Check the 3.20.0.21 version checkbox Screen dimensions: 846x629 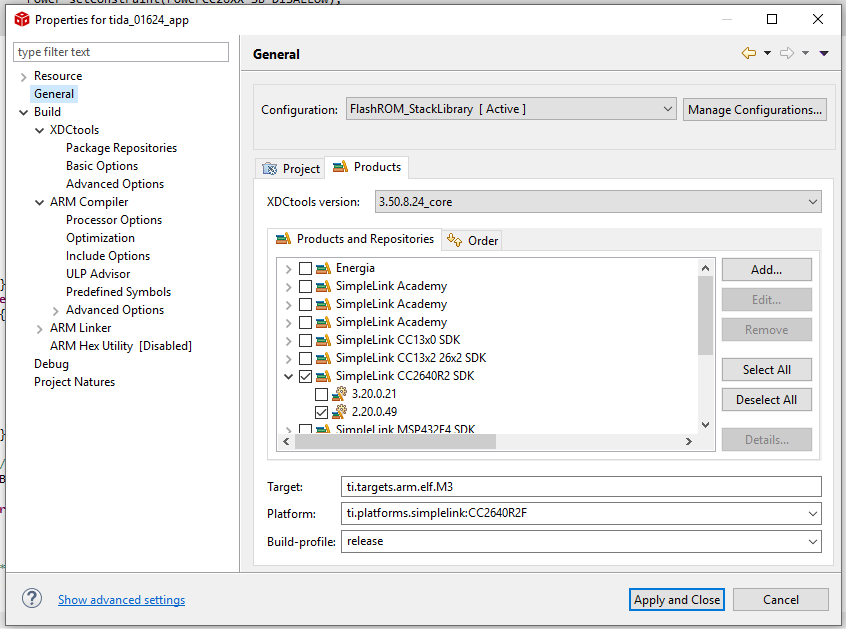pyautogui.click(x=322, y=394)
